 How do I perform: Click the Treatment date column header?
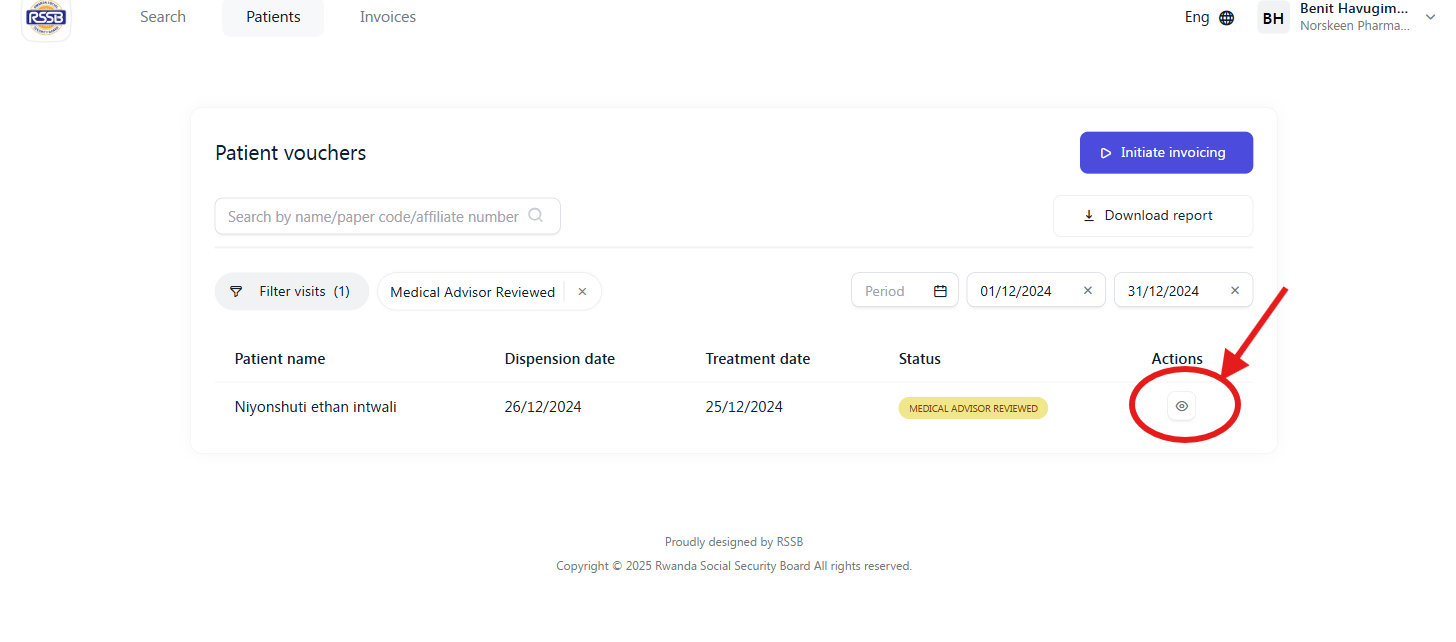point(758,359)
